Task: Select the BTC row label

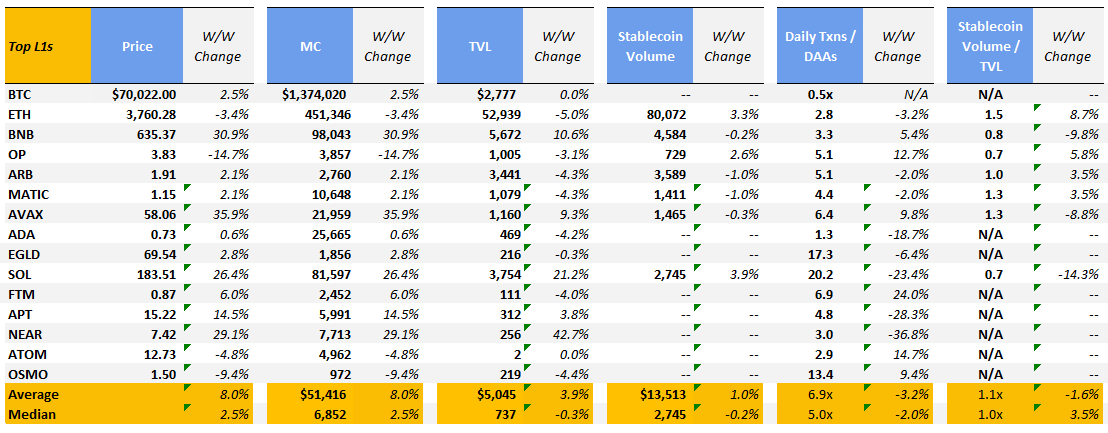Action: pyautogui.click(x=20, y=94)
